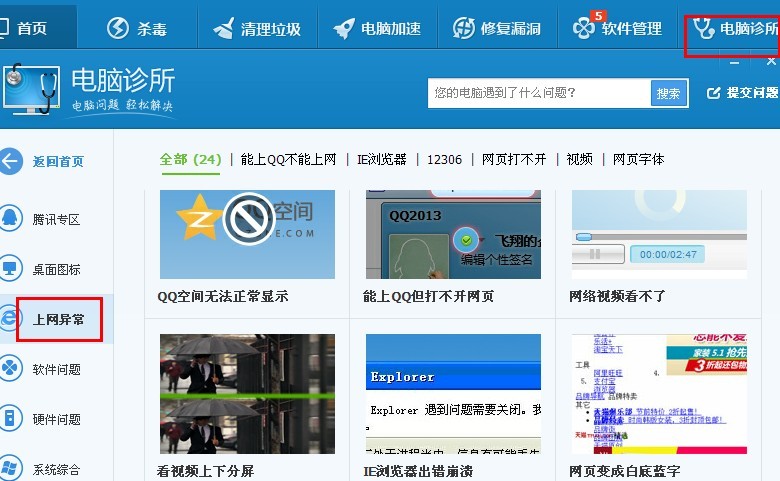Open 硬件问题 category in sidebar
780x481 pixels.
tap(56, 419)
